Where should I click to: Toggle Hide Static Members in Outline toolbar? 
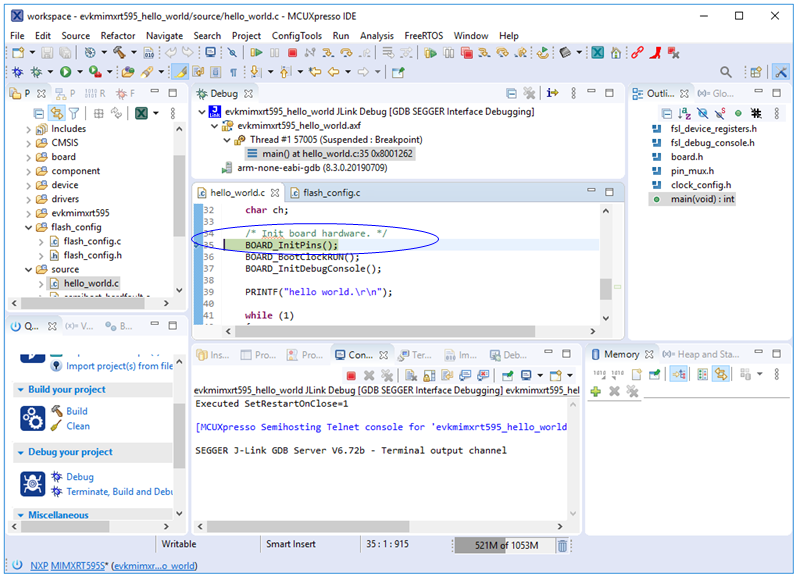point(720,113)
